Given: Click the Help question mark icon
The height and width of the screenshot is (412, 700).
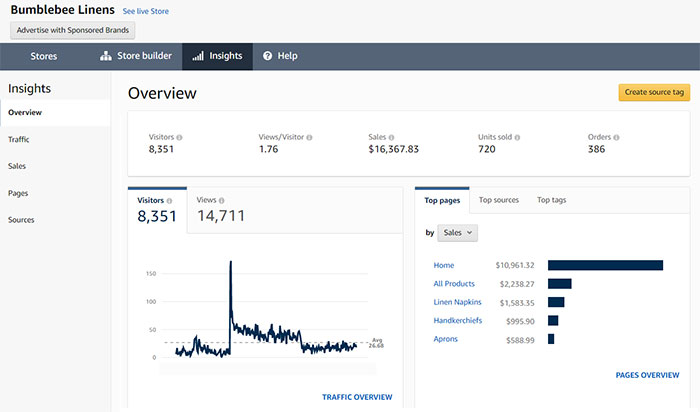Looking at the screenshot, I should (x=267, y=56).
